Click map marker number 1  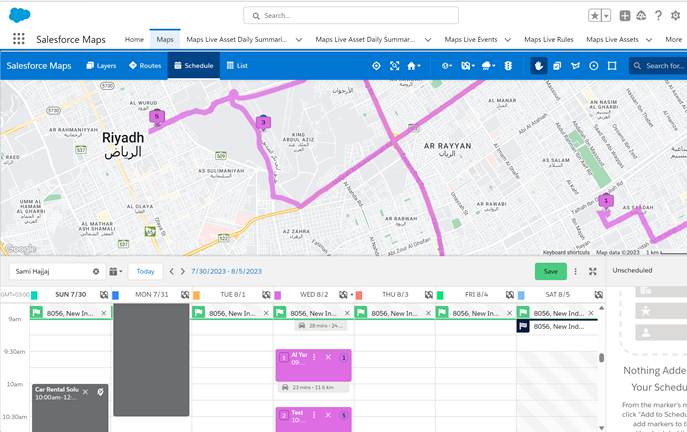pyautogui.click(x=606, y=201)
